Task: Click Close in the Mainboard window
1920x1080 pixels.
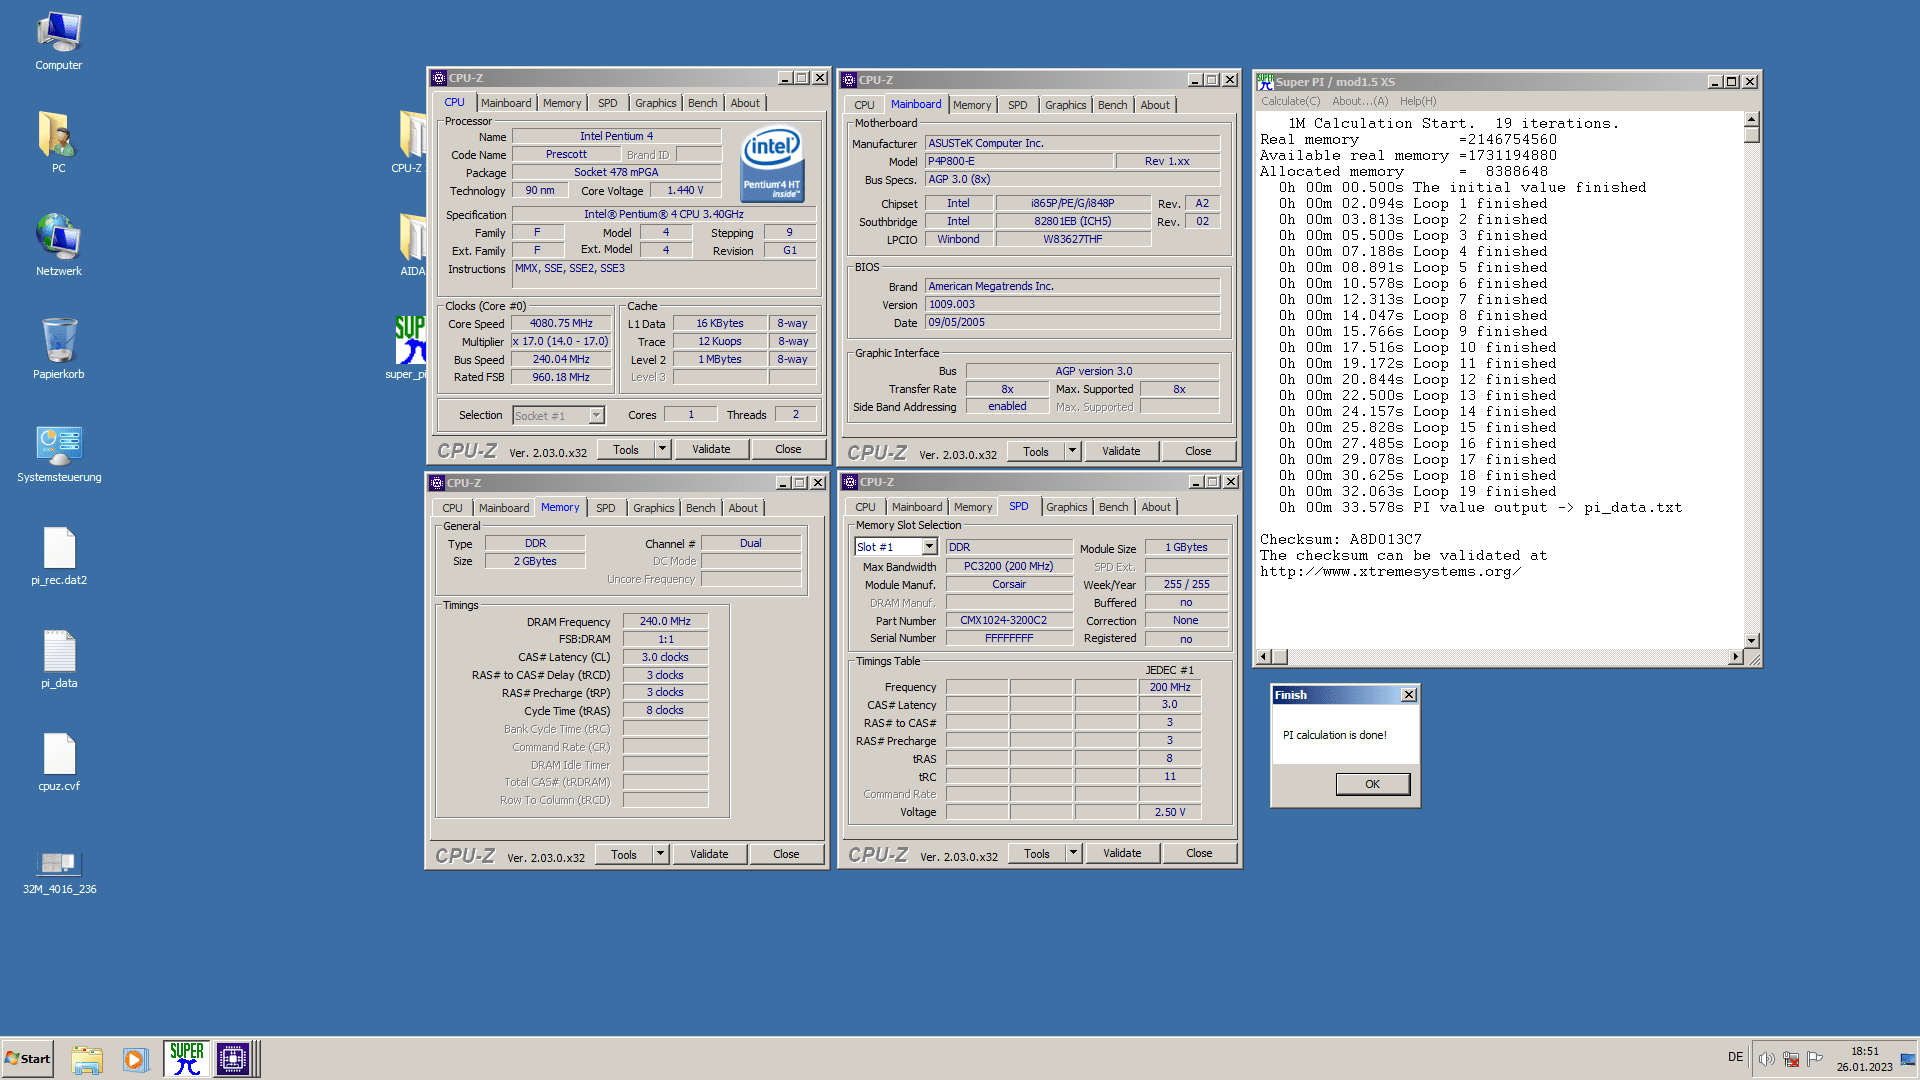Action: click(x=1198, y=452)
